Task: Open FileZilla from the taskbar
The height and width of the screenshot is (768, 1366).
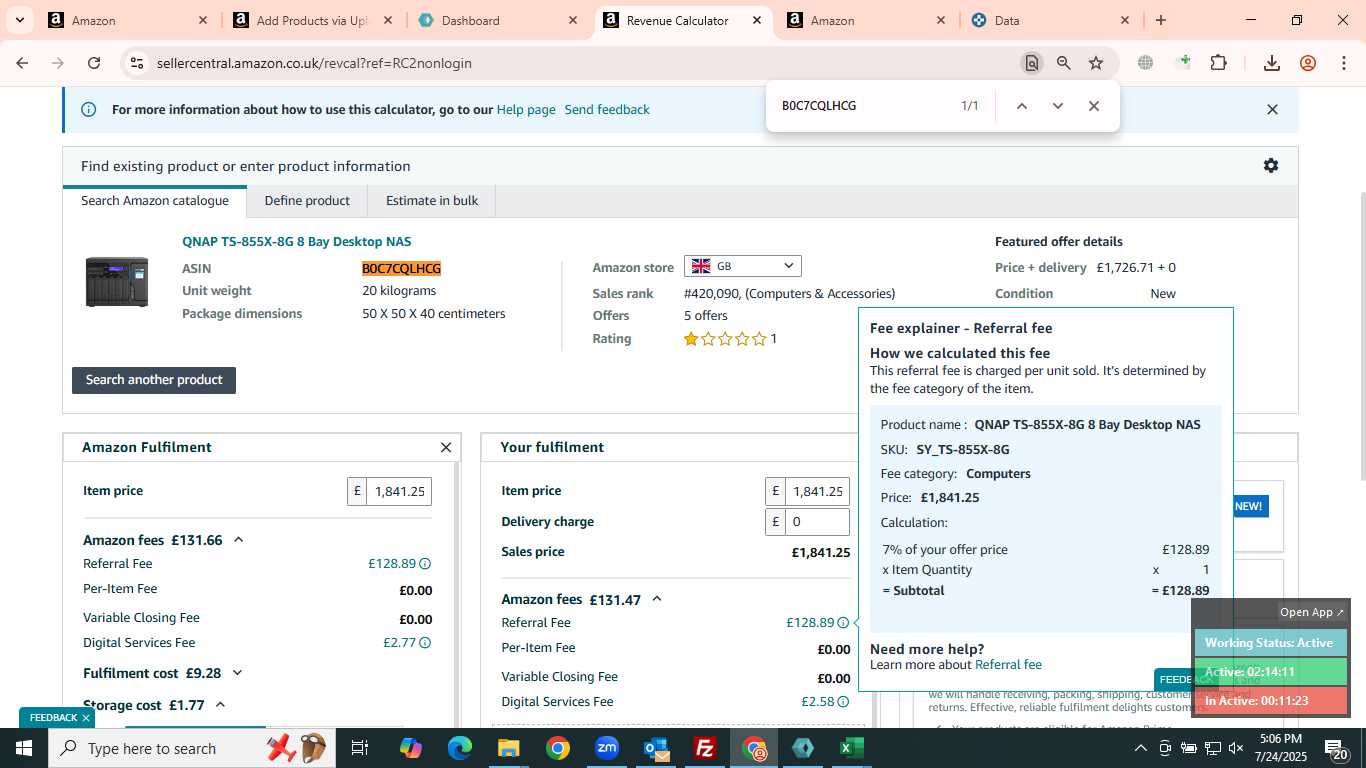Action: coord(705,748)
